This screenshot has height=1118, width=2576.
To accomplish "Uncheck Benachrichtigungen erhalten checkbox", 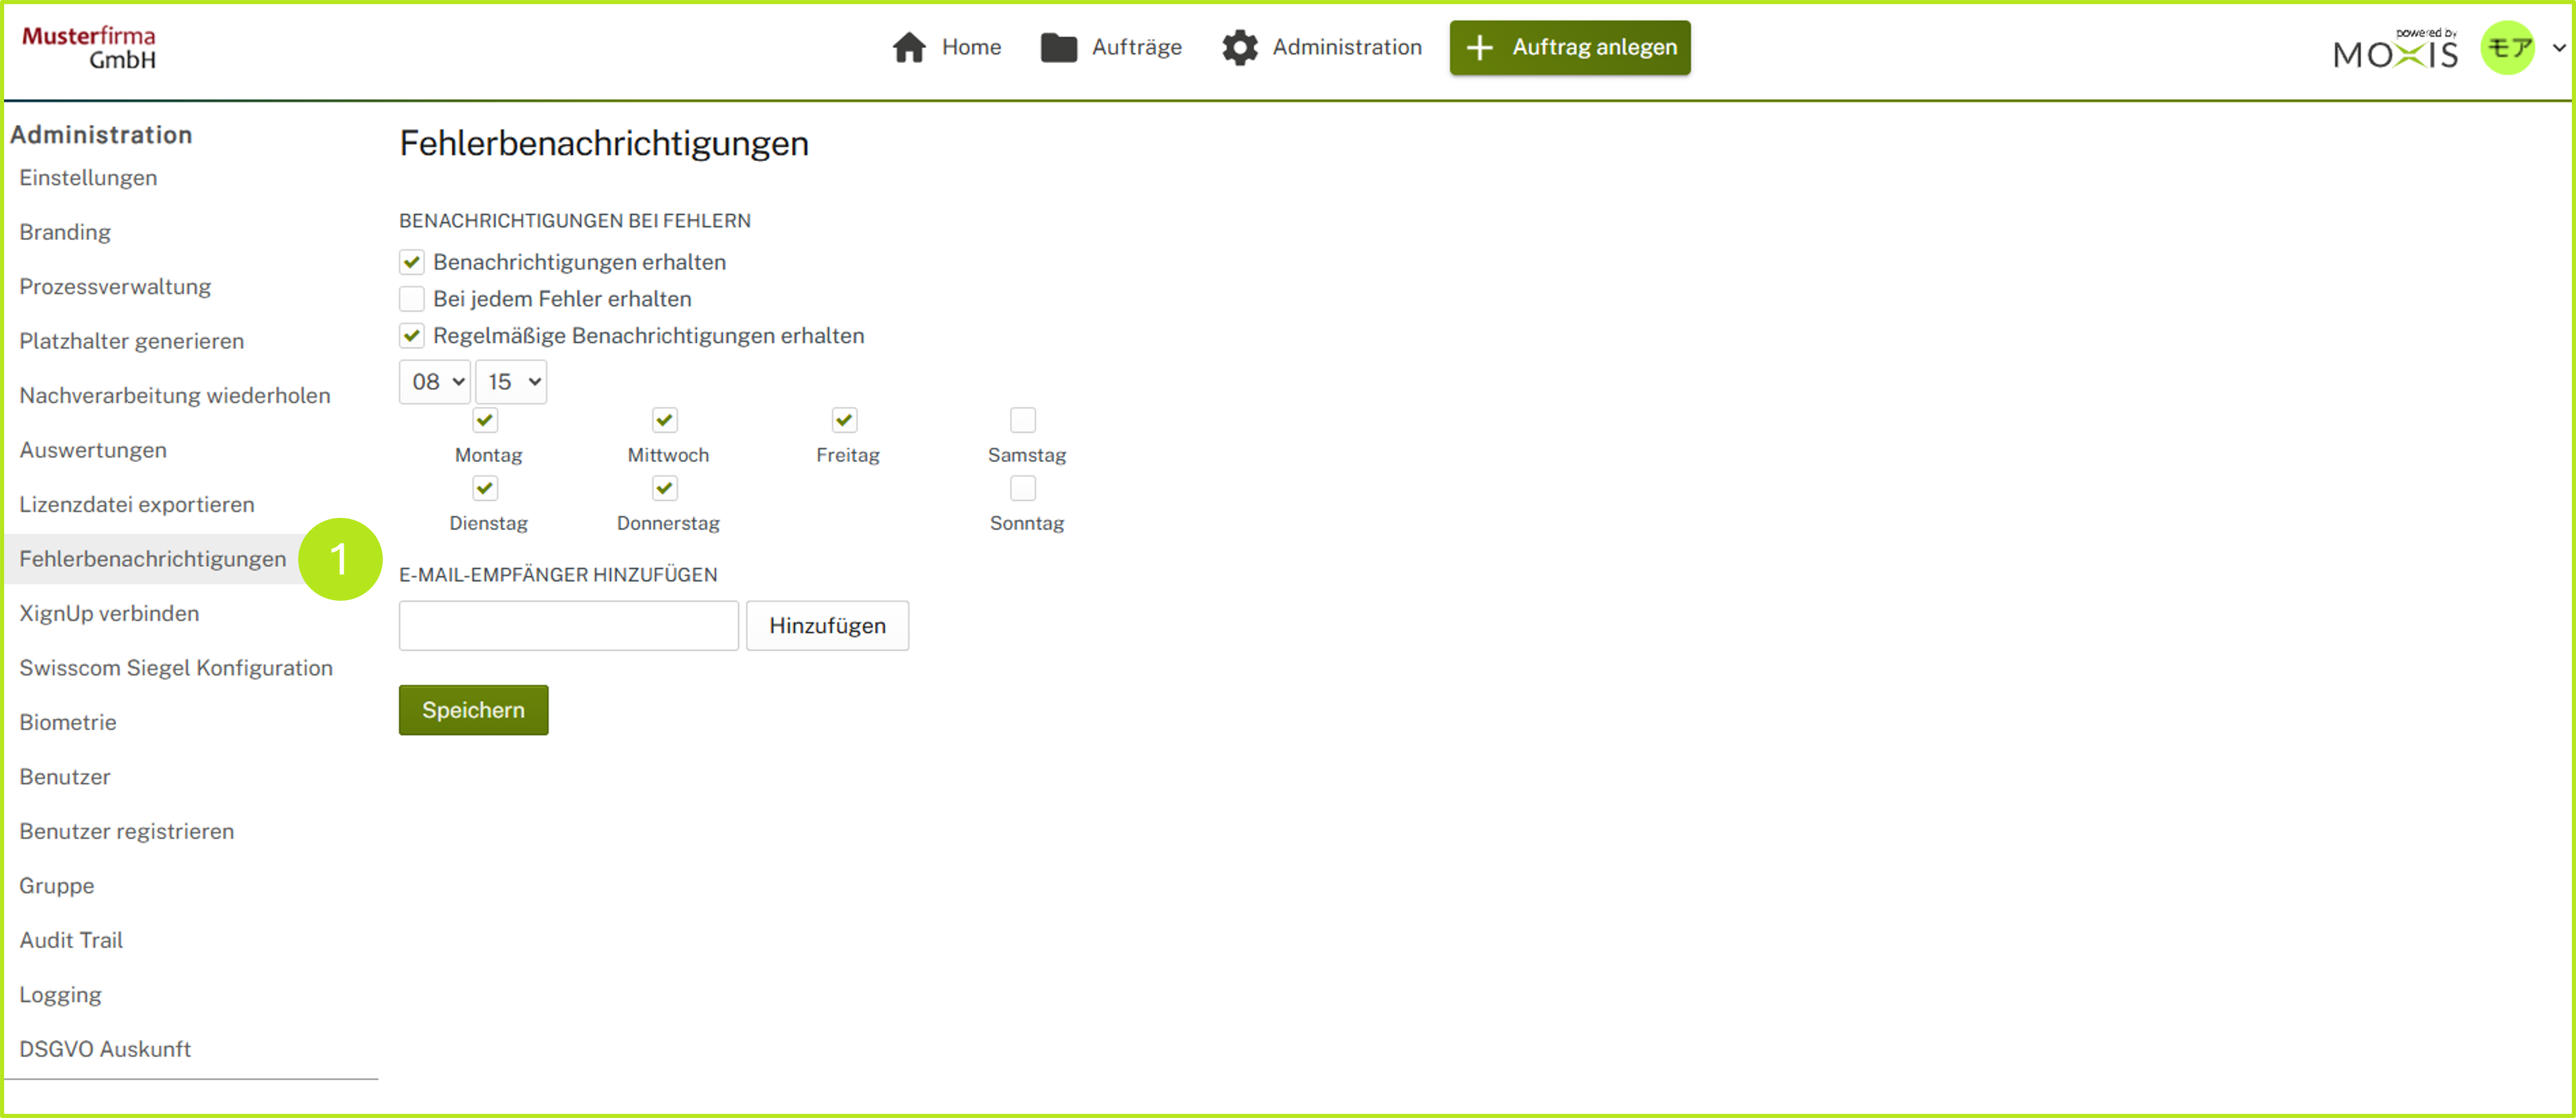I will tap(412, 262).
